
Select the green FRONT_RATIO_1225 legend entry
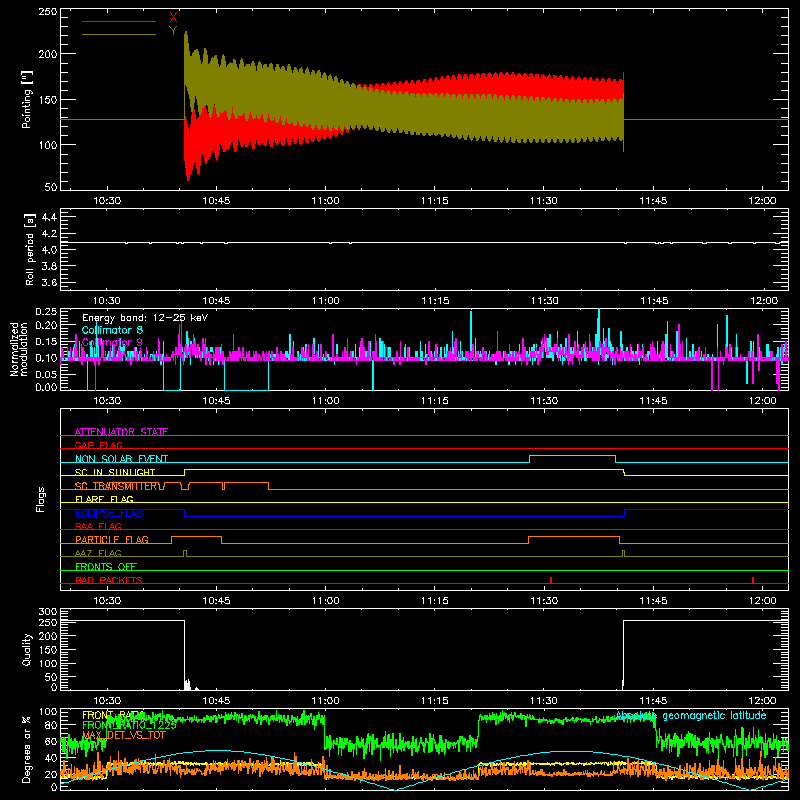(x=129, y=725)
